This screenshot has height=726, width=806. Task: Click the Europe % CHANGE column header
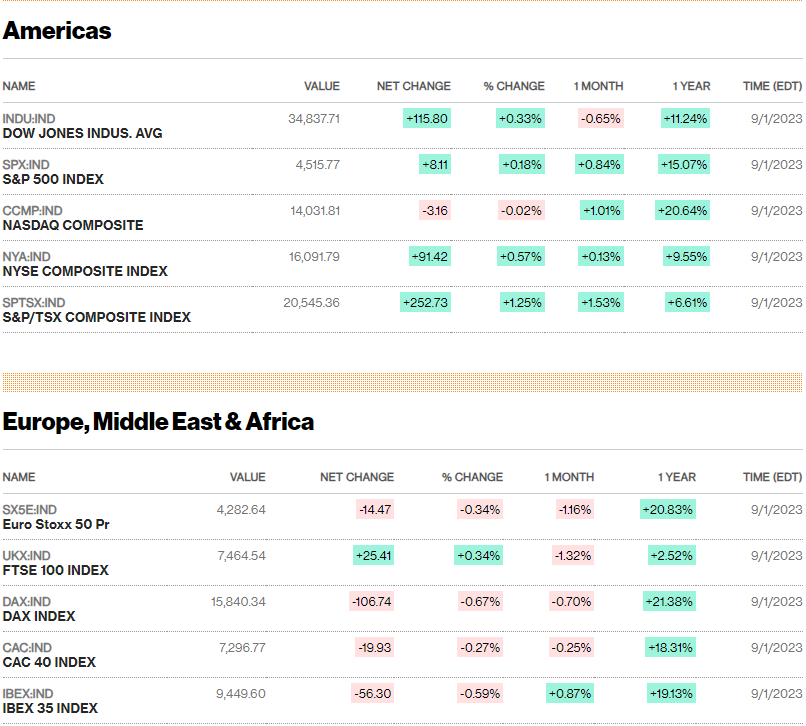[472, 477]
